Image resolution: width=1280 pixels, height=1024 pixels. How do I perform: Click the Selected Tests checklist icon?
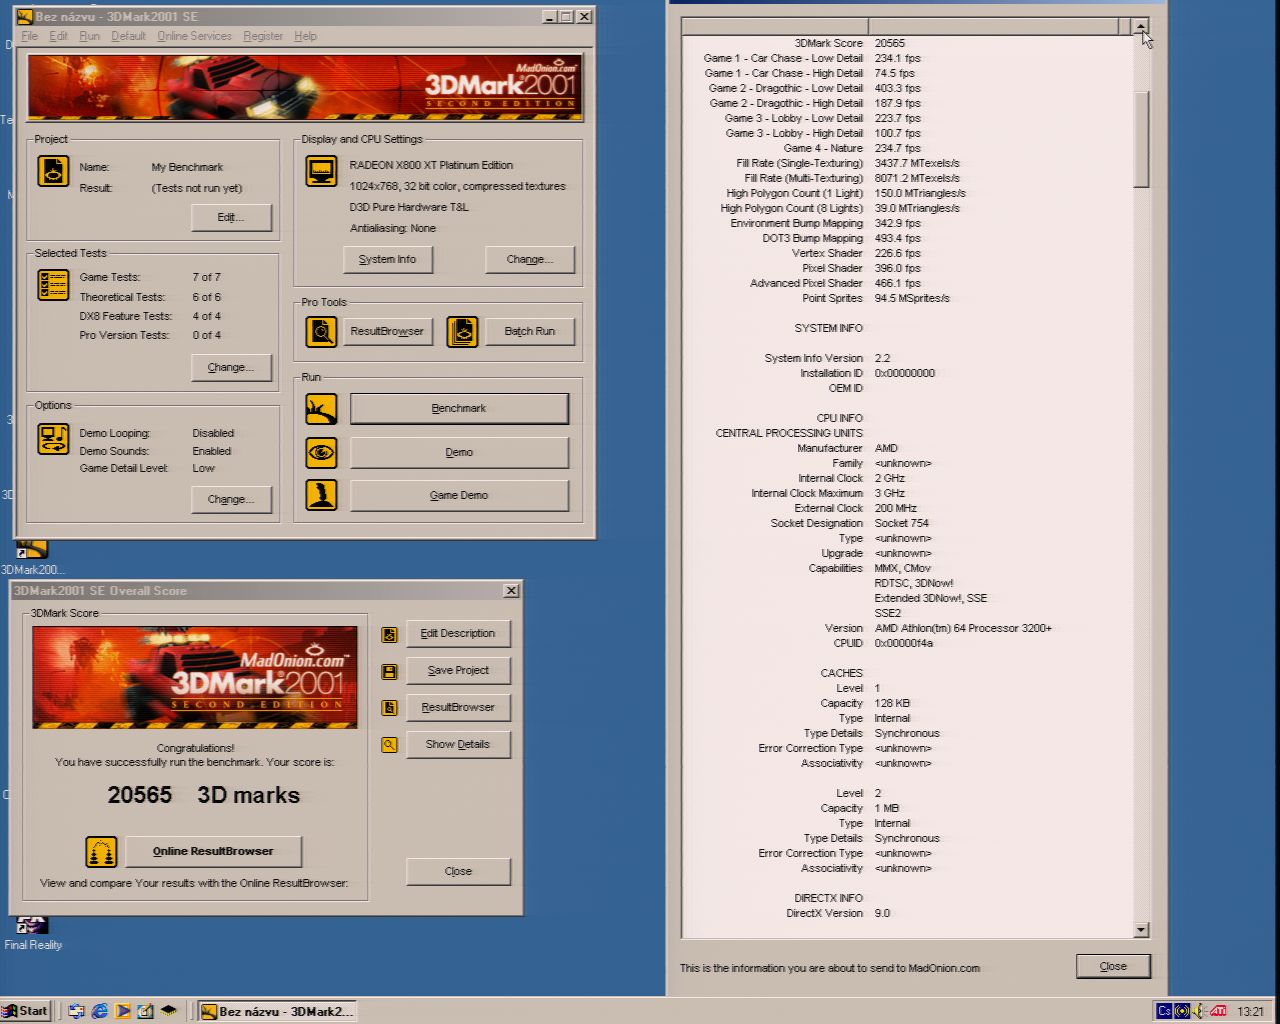point(53,285)
